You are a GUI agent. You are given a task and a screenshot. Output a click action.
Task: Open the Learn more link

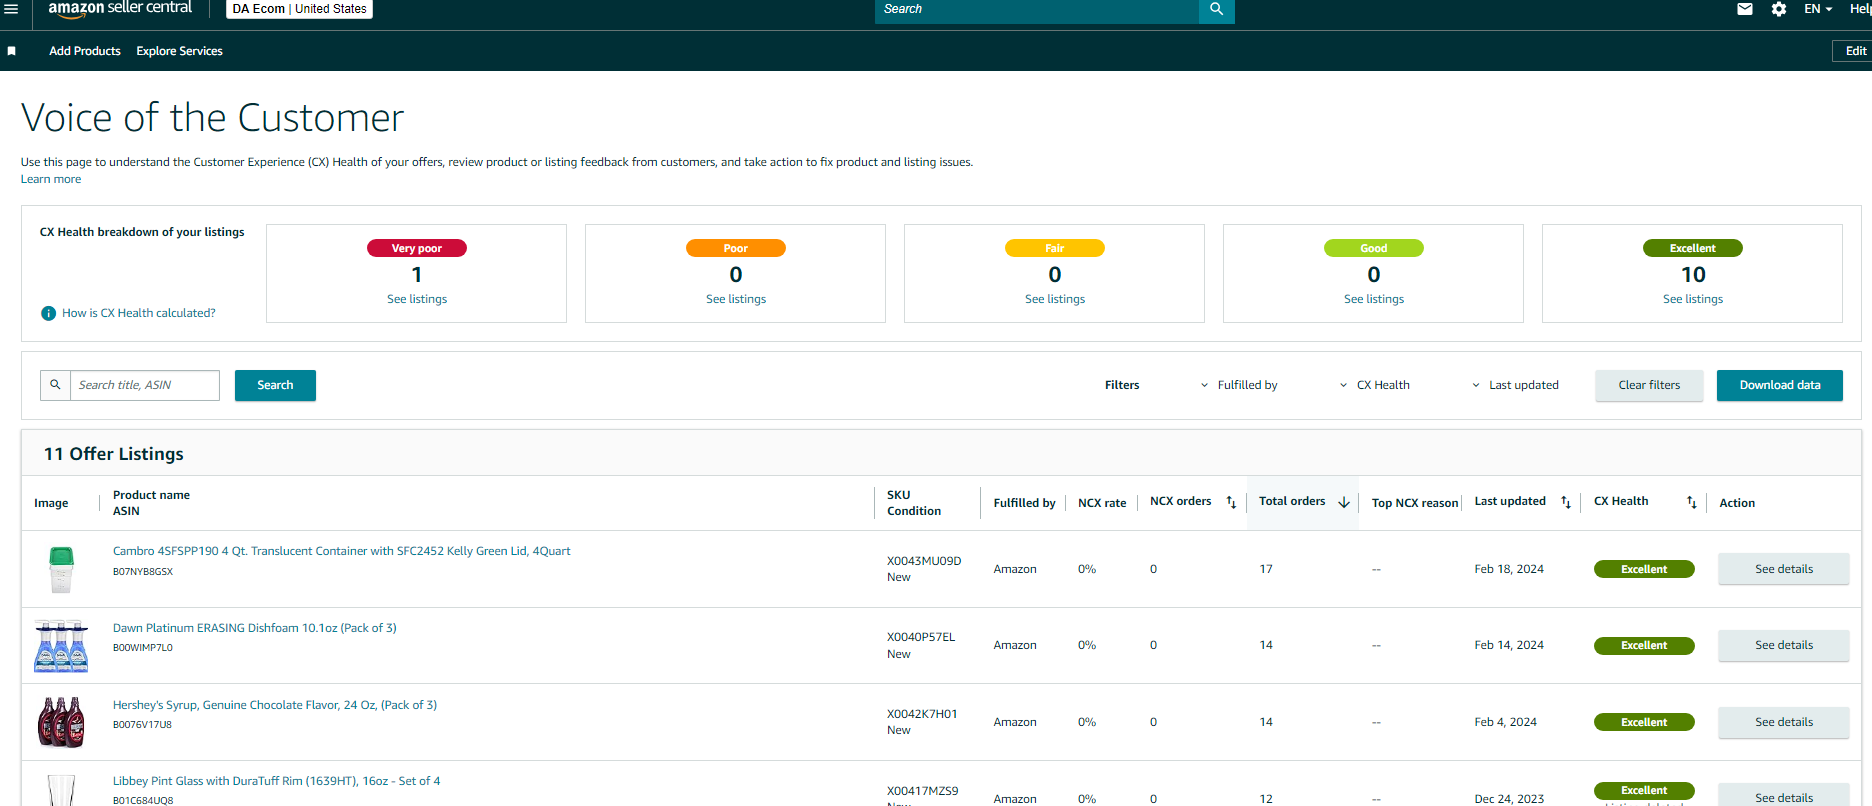(x=51, y=179)
